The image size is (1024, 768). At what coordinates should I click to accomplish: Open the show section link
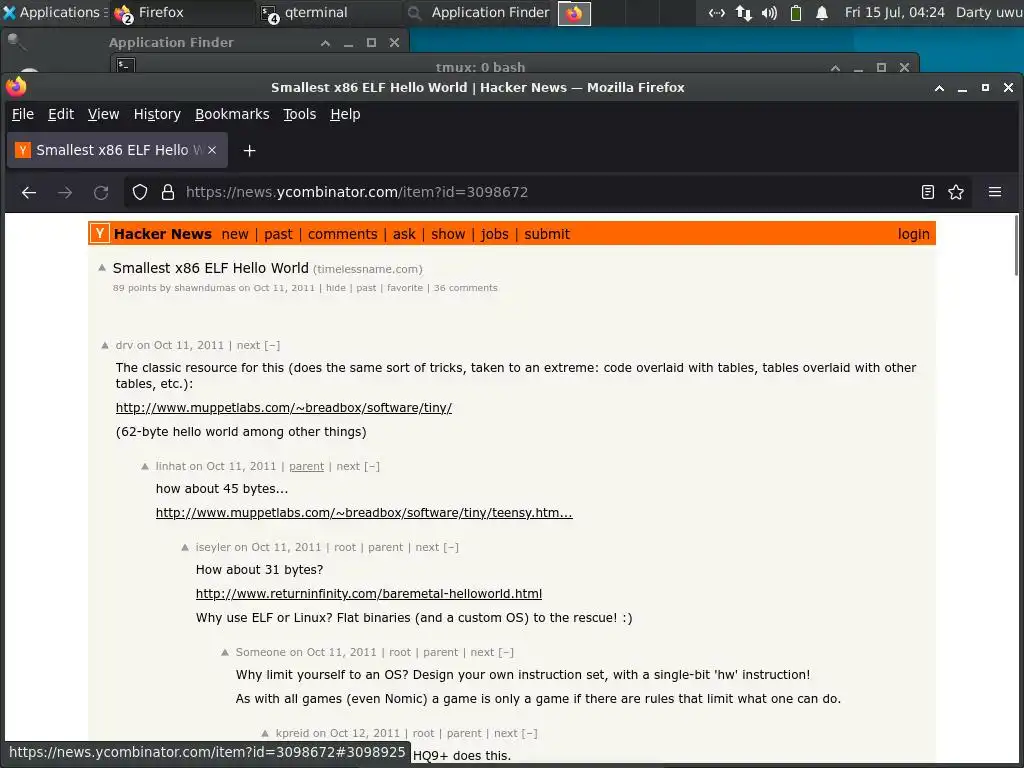point(448,234)
